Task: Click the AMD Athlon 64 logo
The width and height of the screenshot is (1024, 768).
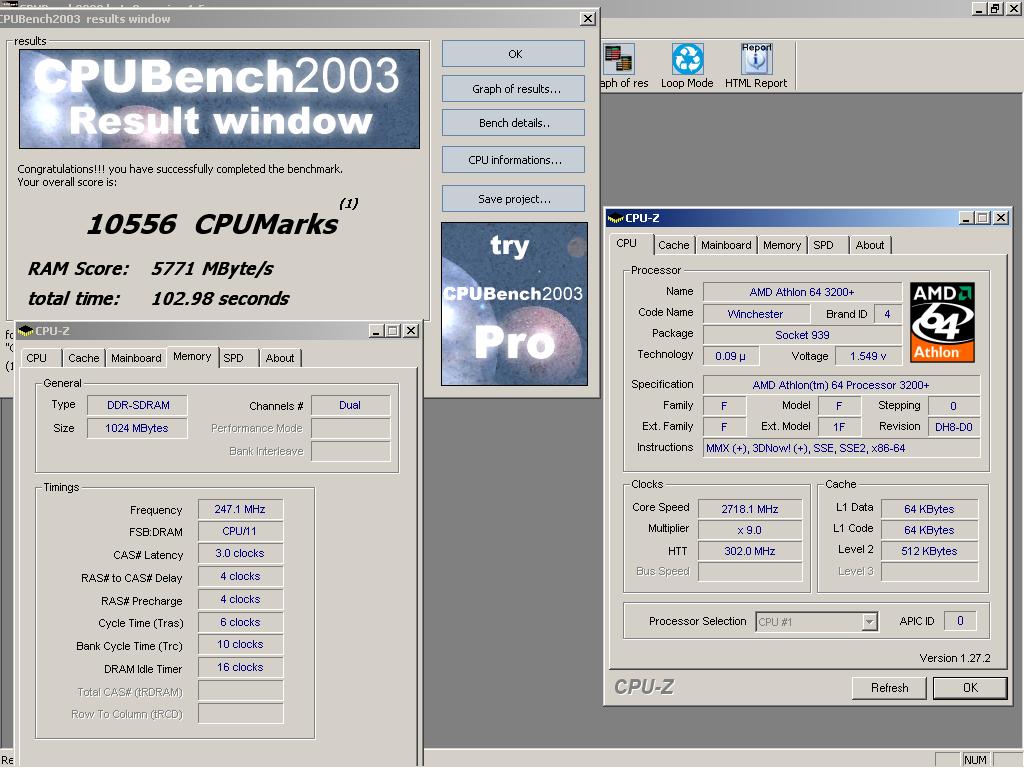Action: 942,322
